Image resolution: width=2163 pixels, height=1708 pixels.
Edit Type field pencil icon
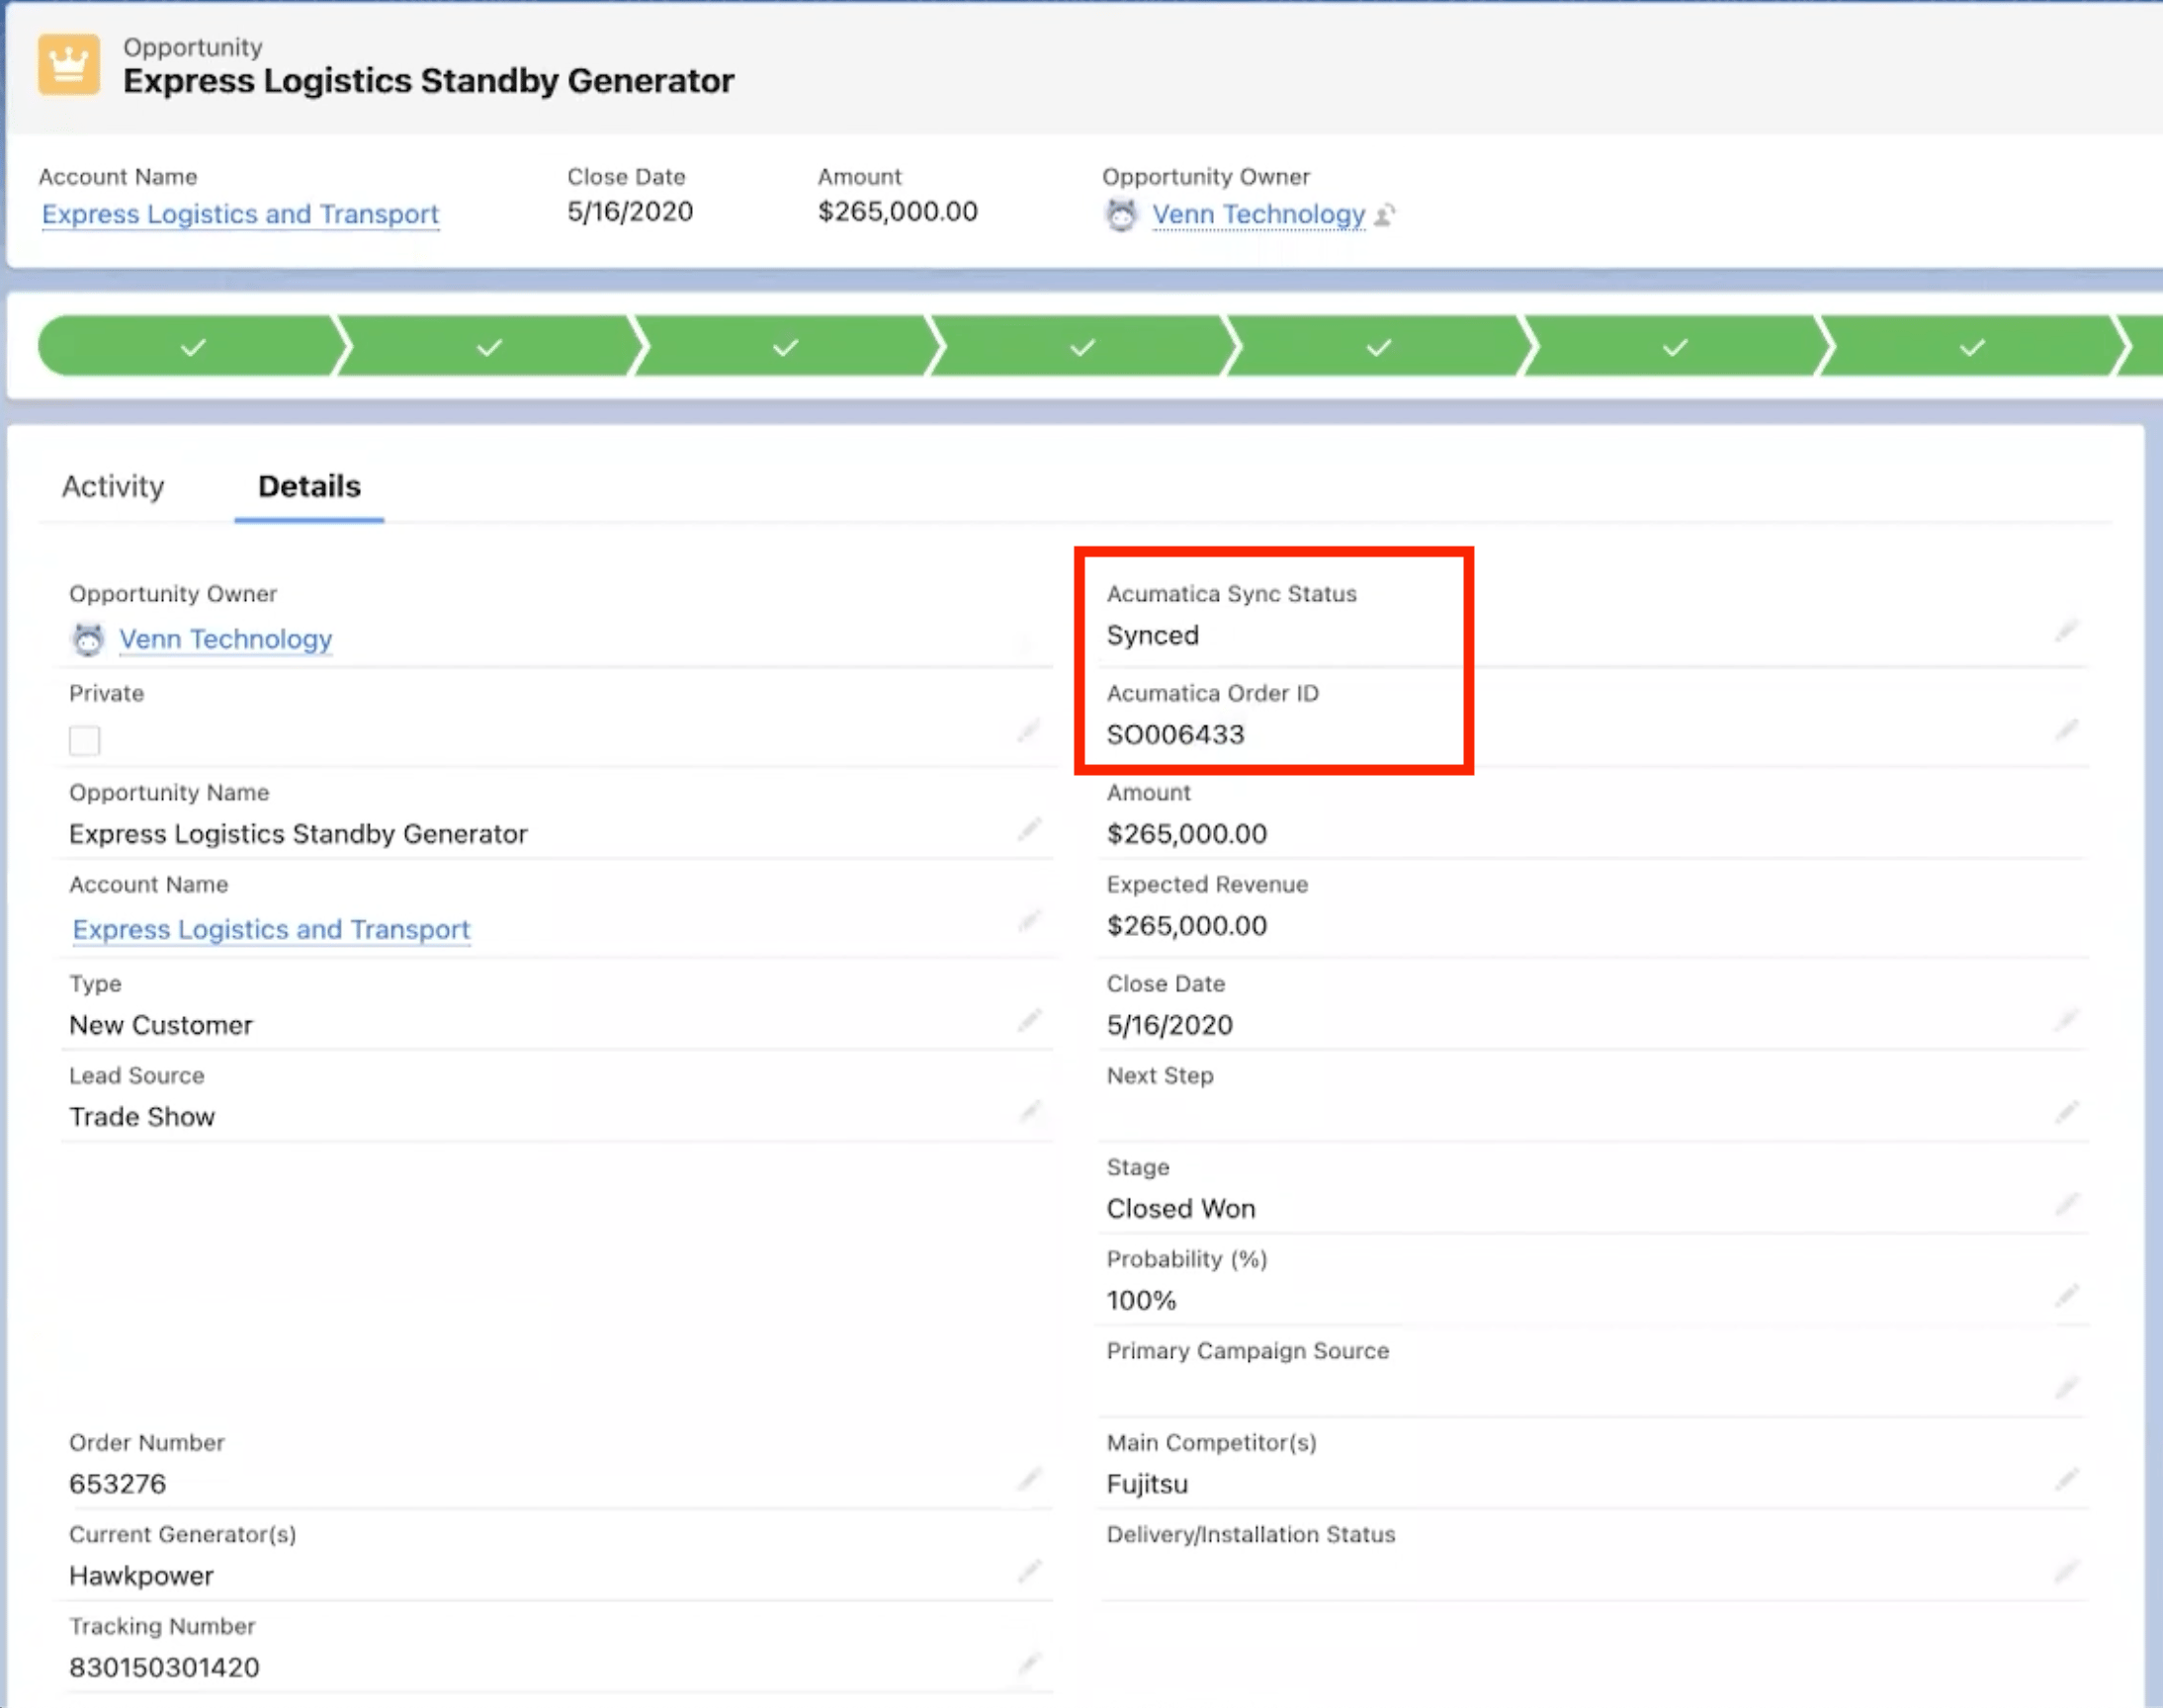[1029, 1020]
